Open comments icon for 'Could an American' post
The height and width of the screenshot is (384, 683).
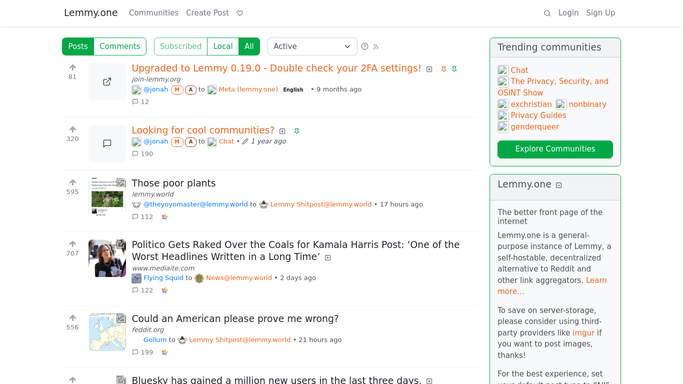pyautogui.click(x=135, y=352)
